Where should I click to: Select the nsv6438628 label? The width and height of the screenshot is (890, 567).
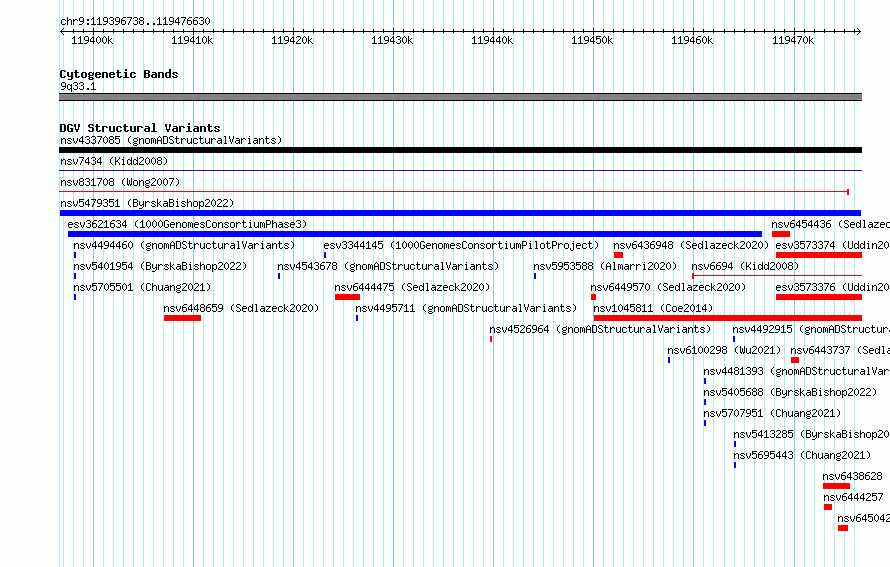tap(853, 476)
